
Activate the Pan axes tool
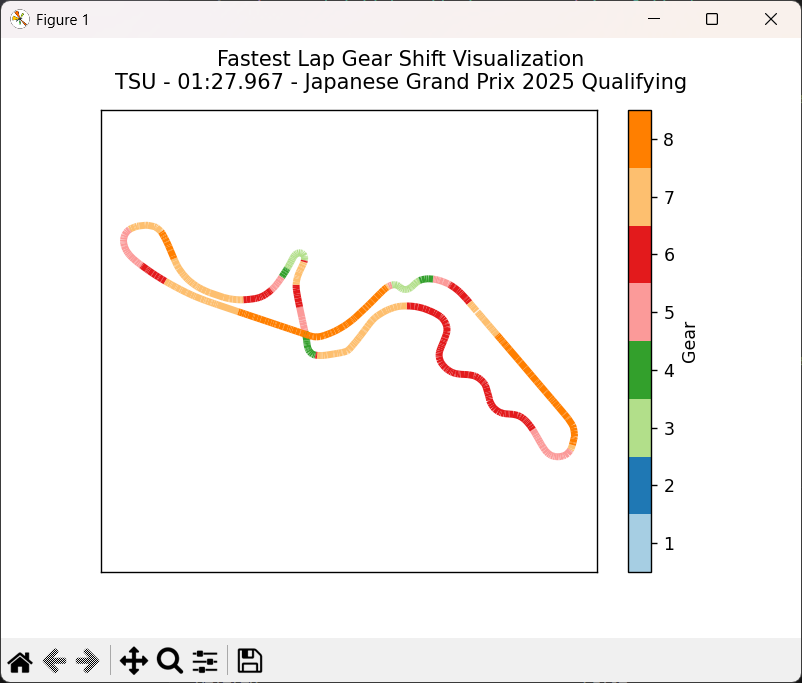click(x=133, y=661)
